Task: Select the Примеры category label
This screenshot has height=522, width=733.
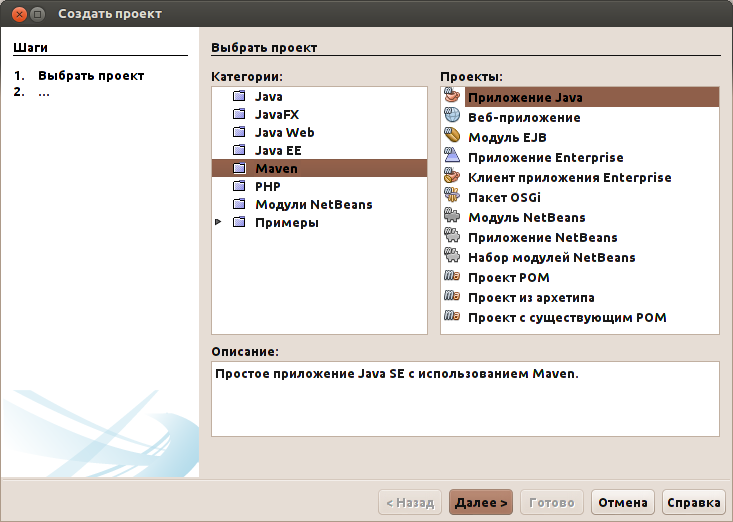Action: coord(287,222)
